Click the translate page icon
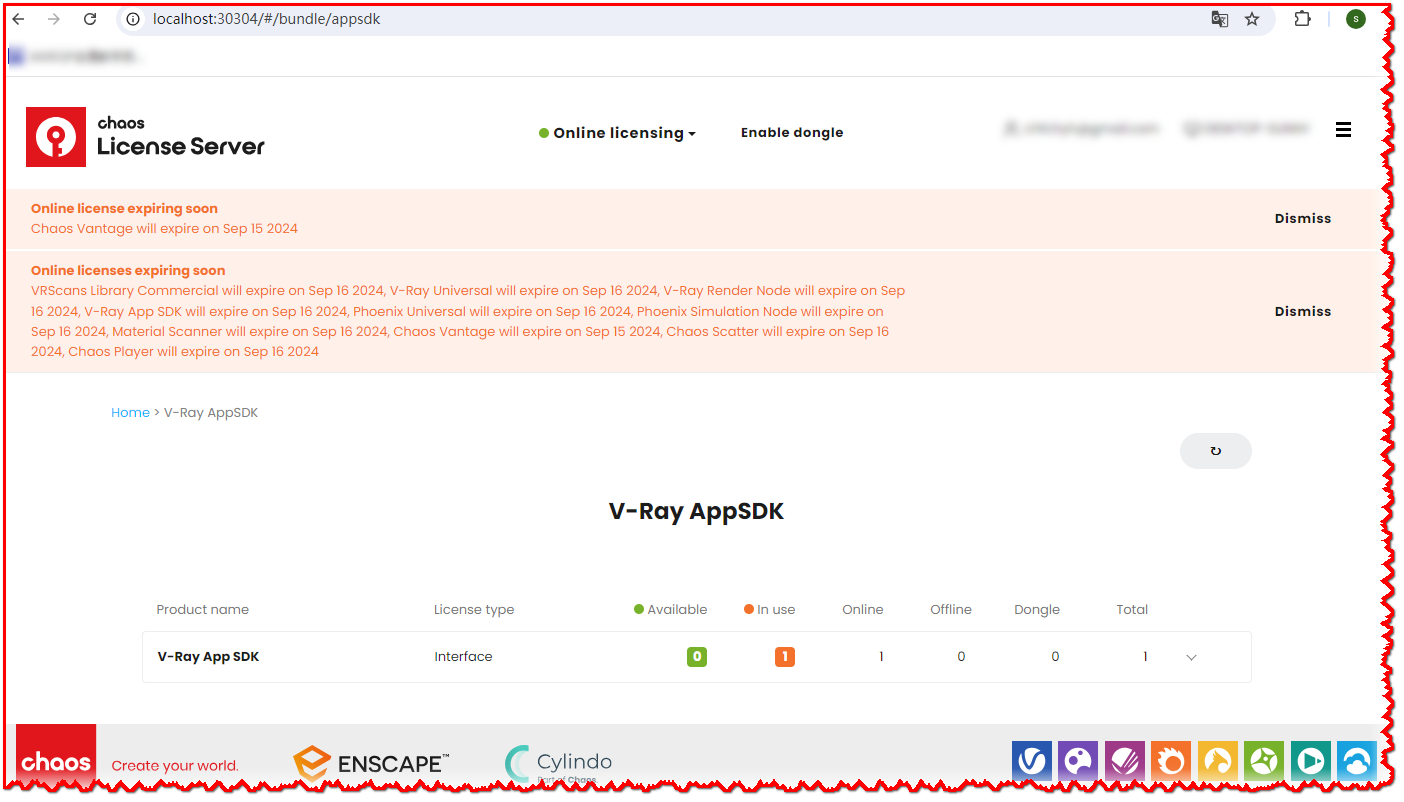 pos(1219,19)
